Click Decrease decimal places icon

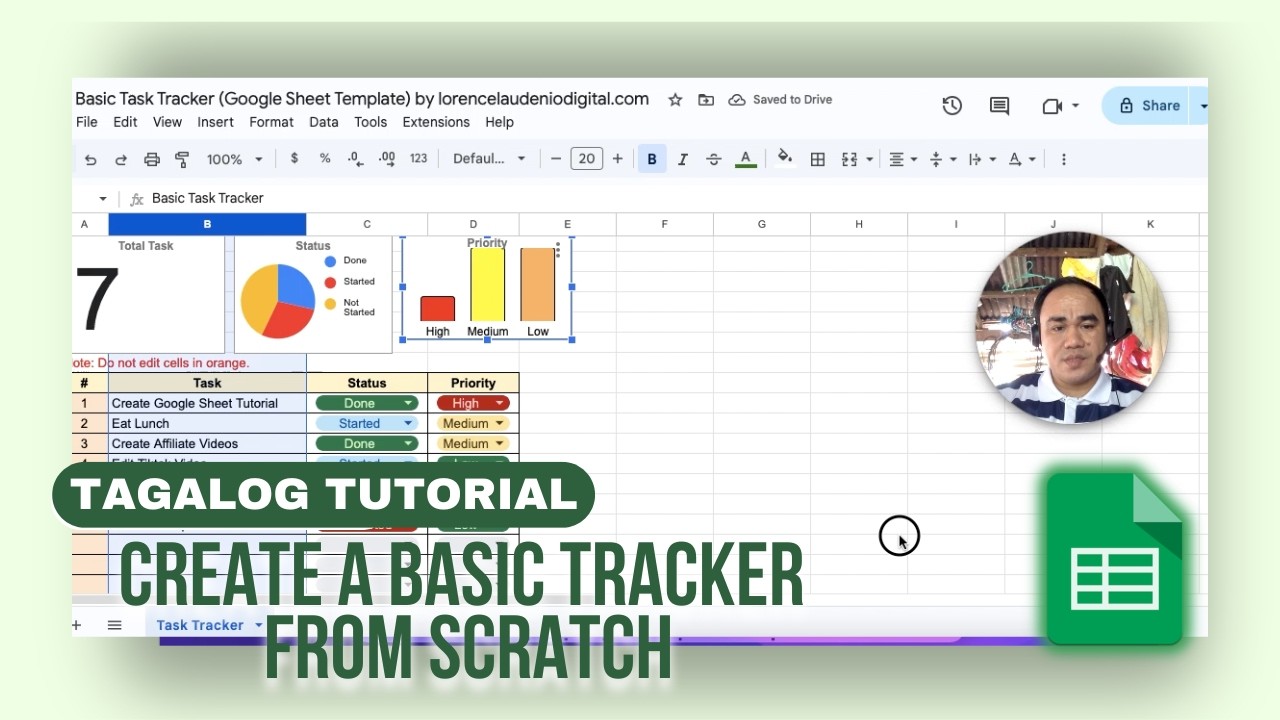[x=355, y=159]
